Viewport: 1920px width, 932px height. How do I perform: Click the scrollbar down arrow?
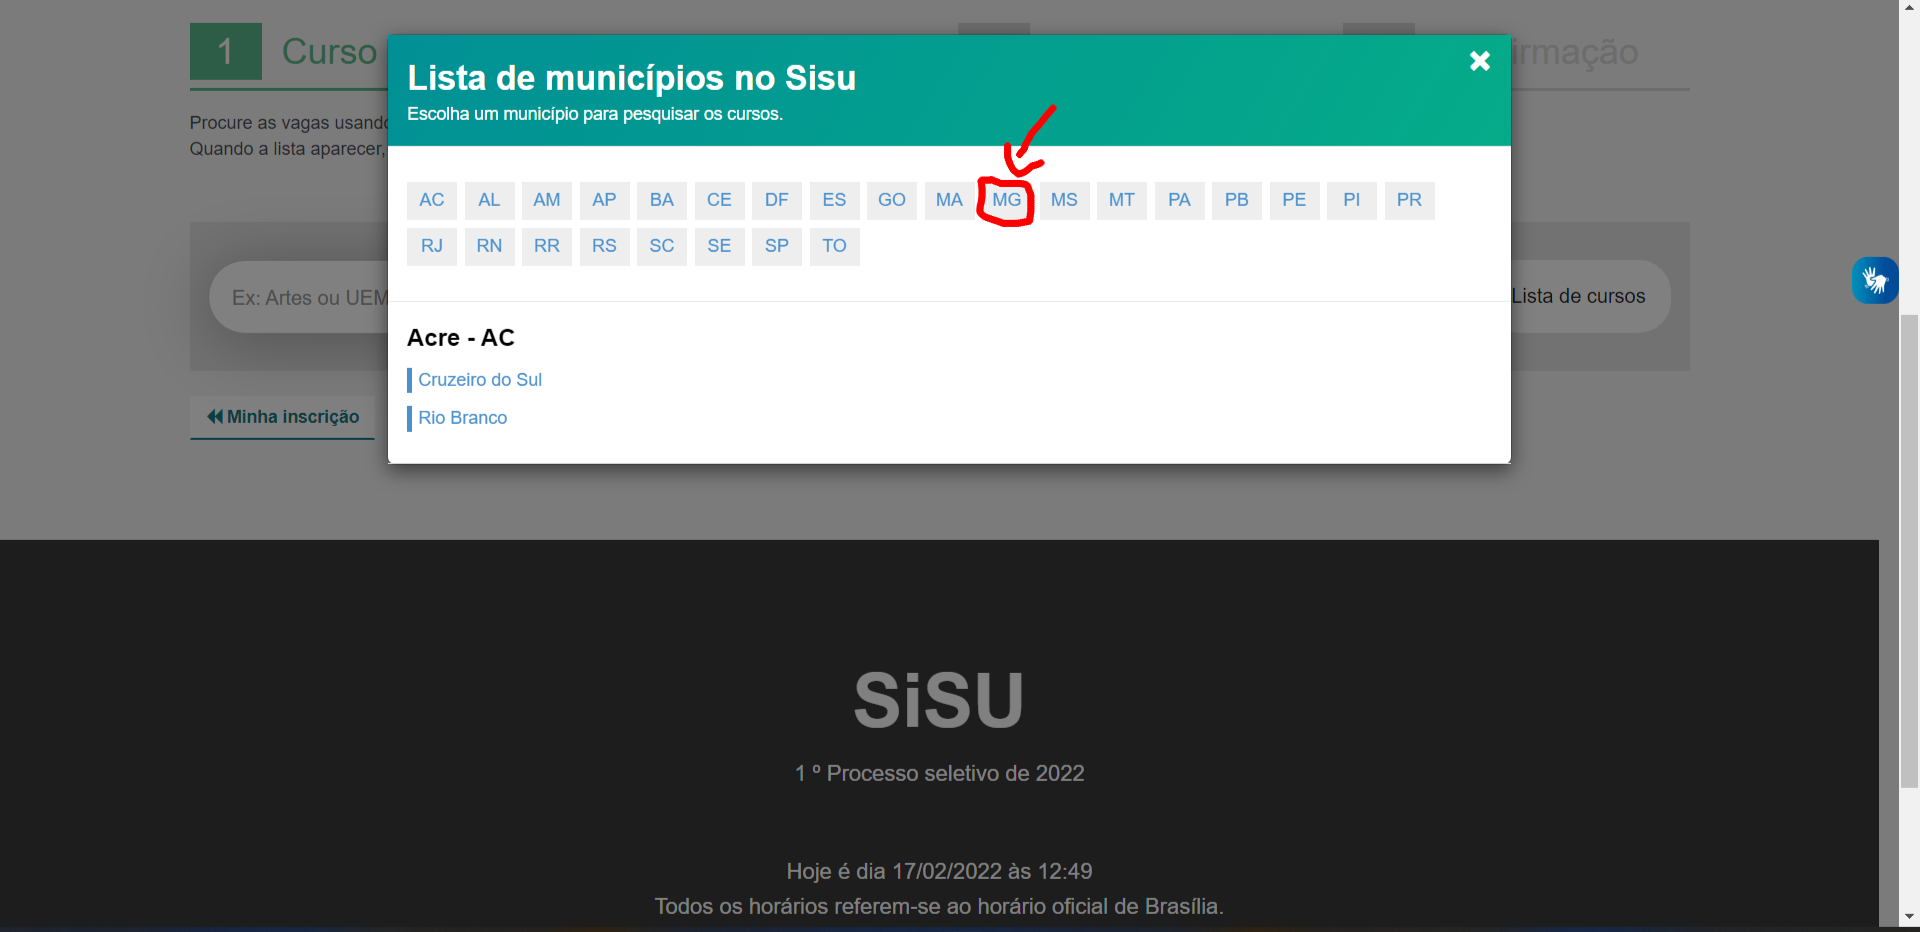click(1909, 916)
